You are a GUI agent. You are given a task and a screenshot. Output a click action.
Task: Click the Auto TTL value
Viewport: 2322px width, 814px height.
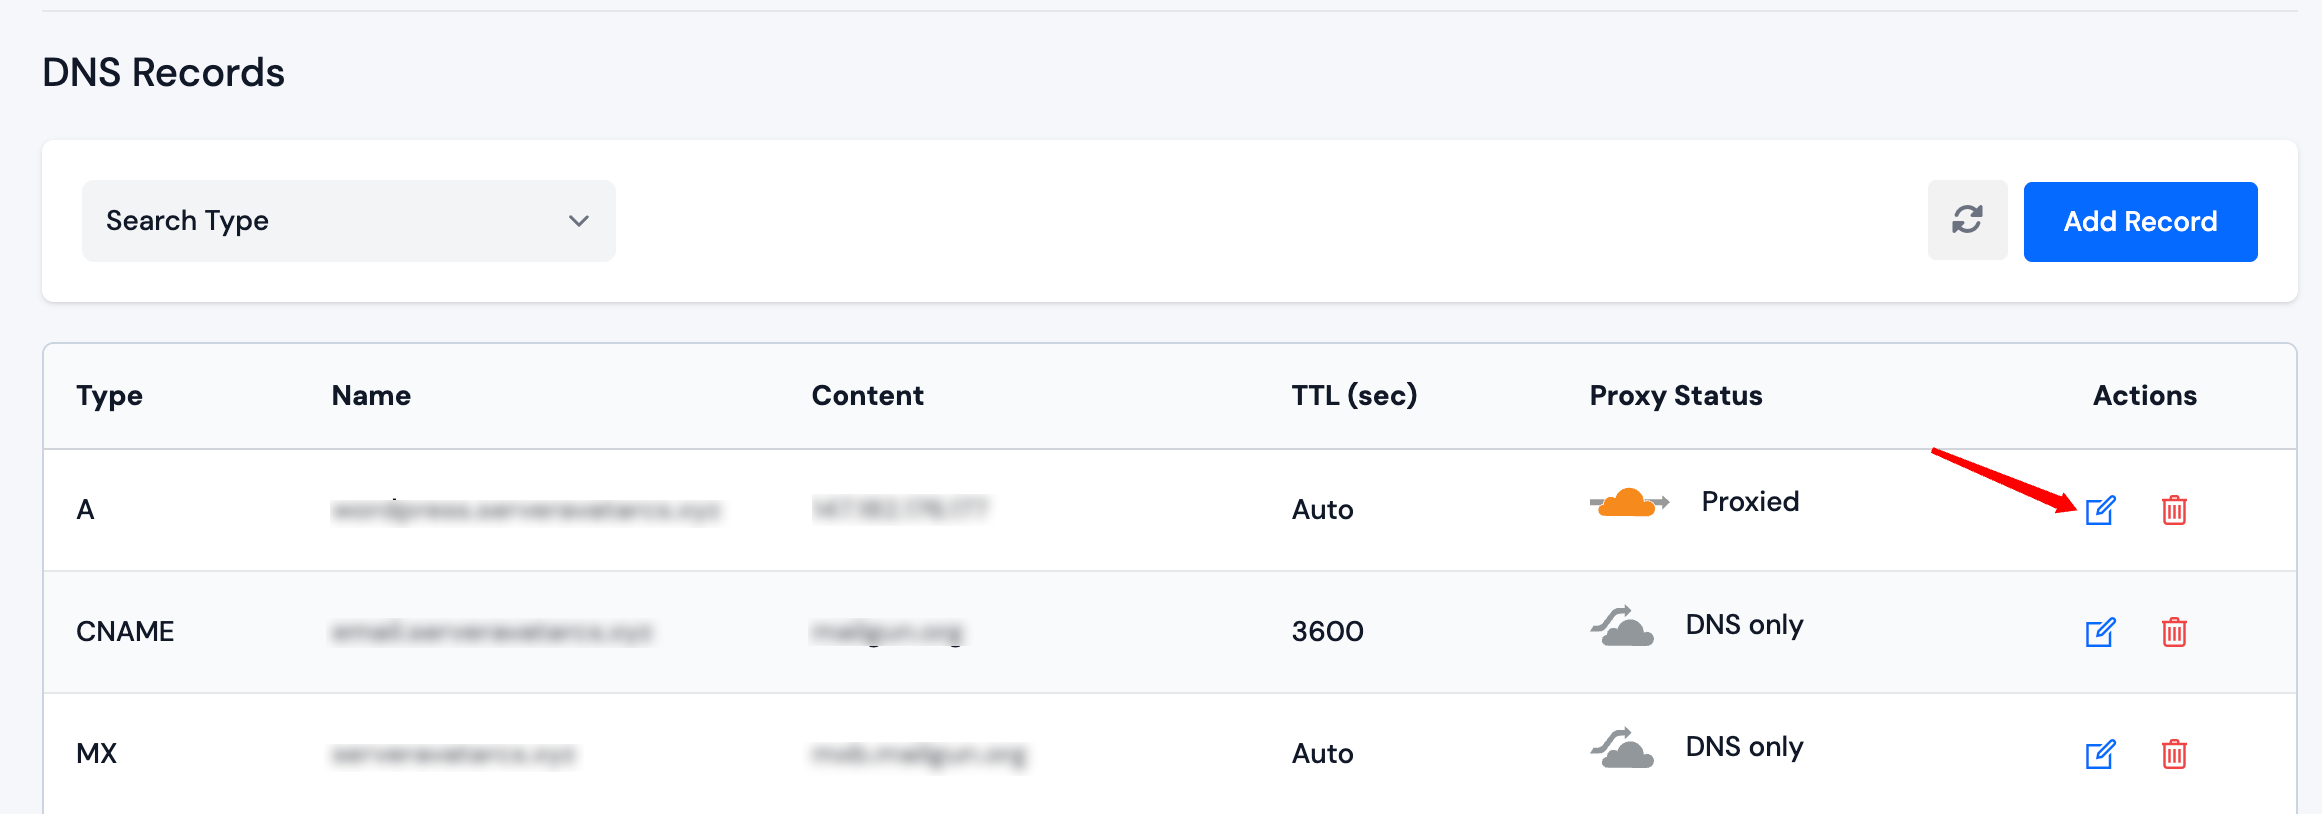[1322, 510]
